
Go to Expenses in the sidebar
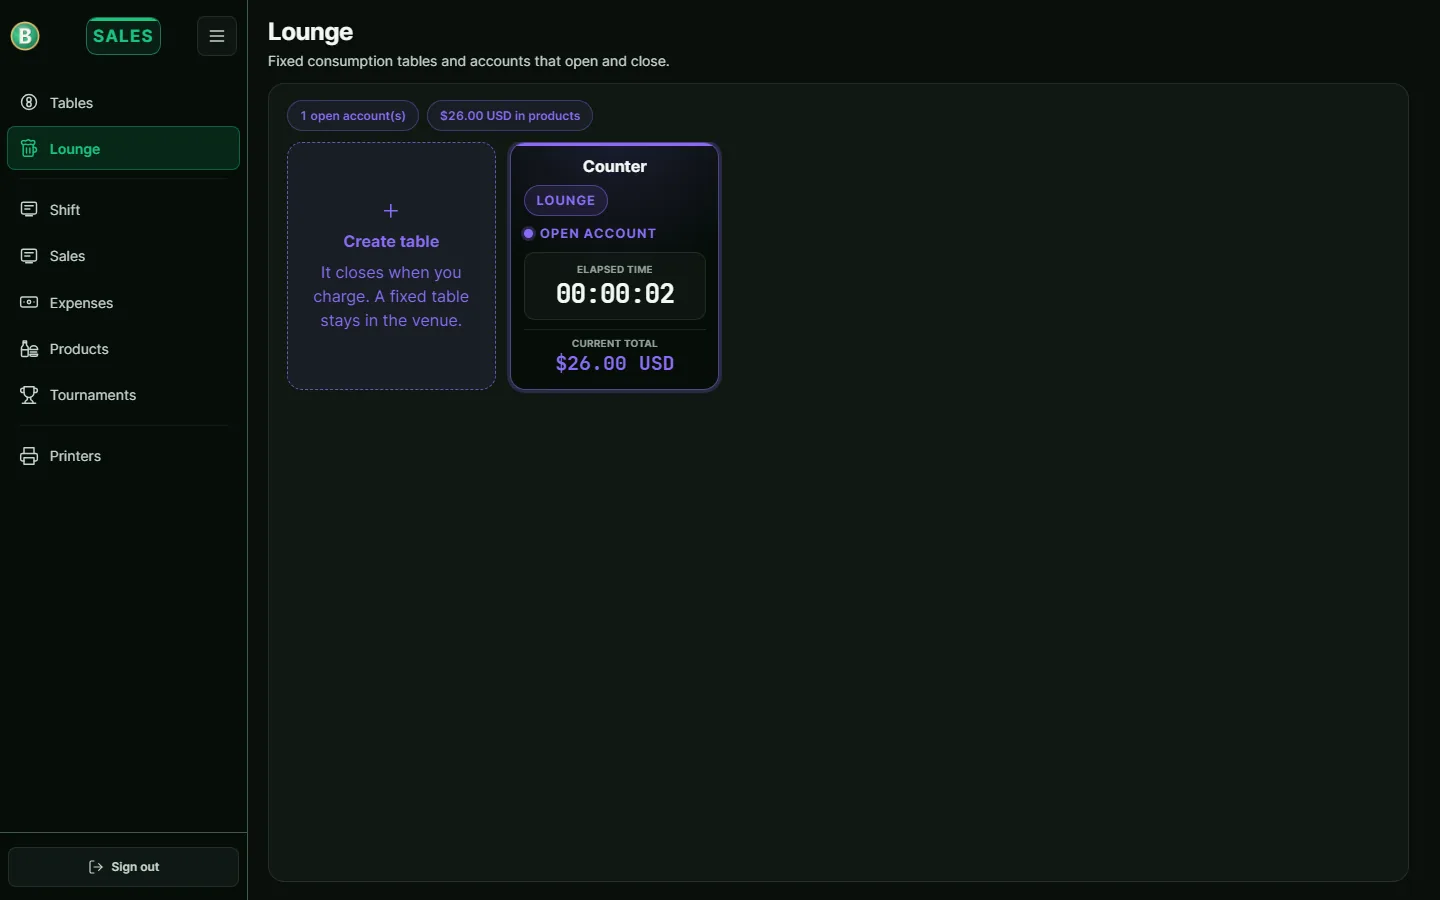point(123,303)
